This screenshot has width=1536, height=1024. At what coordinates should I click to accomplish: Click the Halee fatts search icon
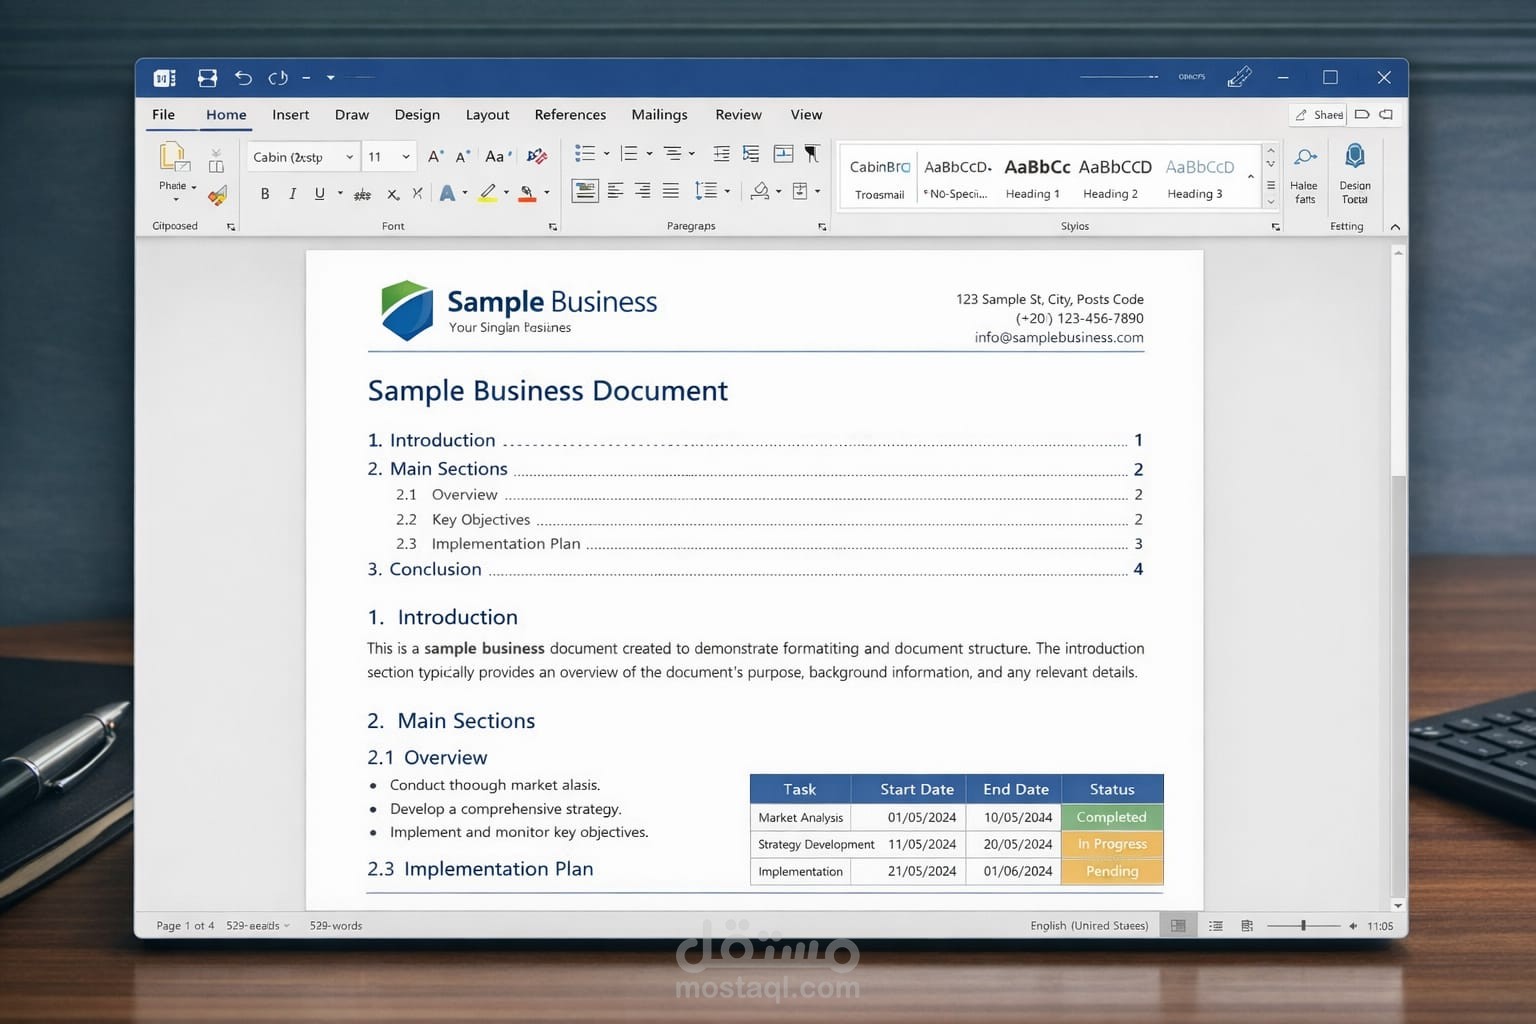click(x=1304, y=157)
